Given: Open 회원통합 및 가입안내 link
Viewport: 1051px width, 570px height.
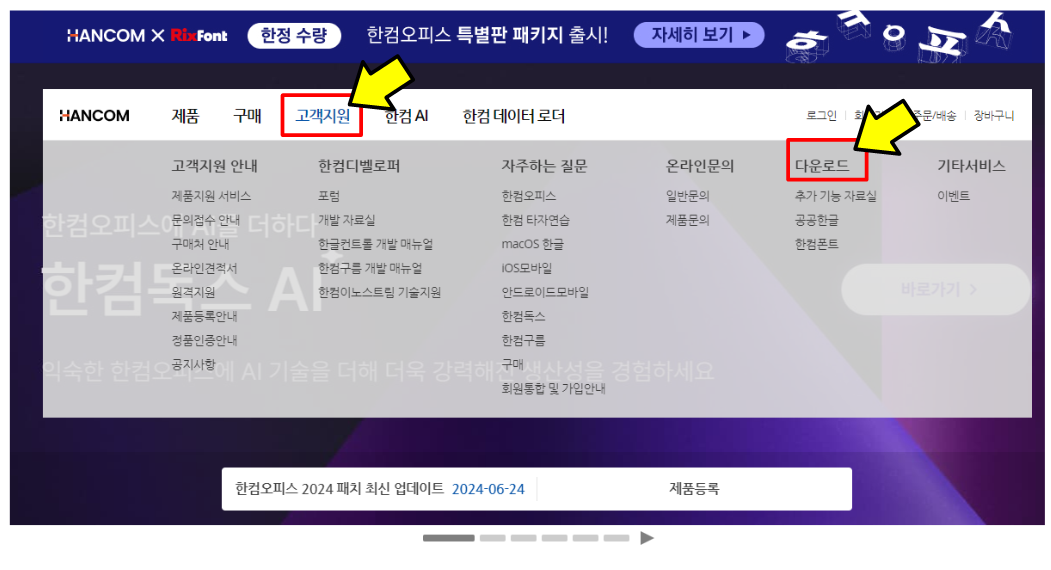Looking at the screenshot, I should coord(554,388).
